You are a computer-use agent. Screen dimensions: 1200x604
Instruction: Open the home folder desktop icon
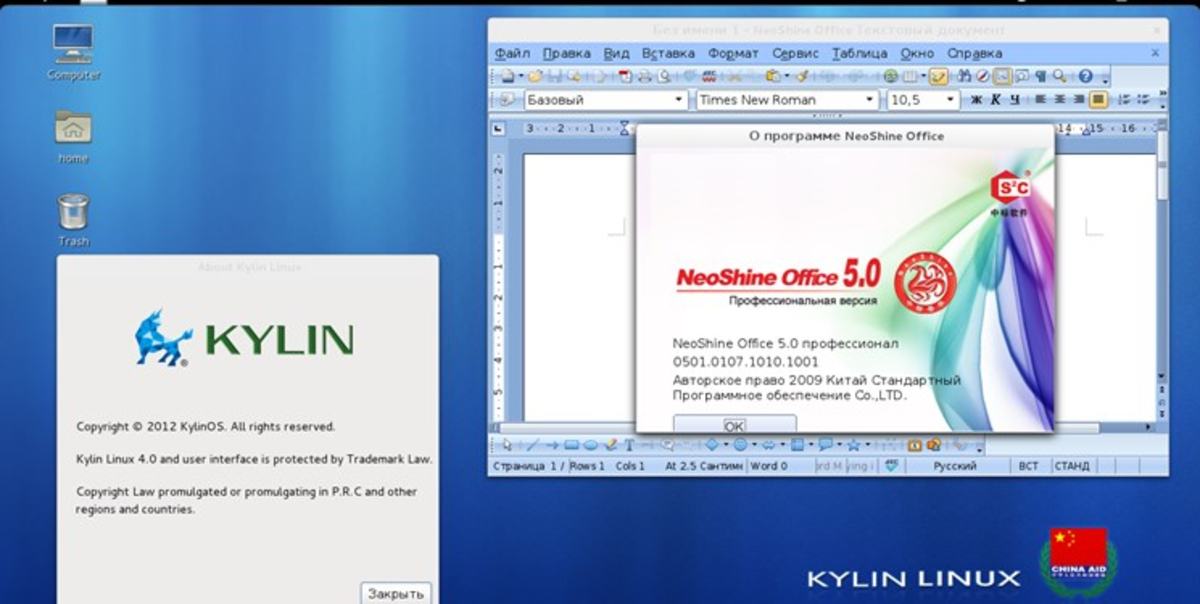[x=73, y=127]
